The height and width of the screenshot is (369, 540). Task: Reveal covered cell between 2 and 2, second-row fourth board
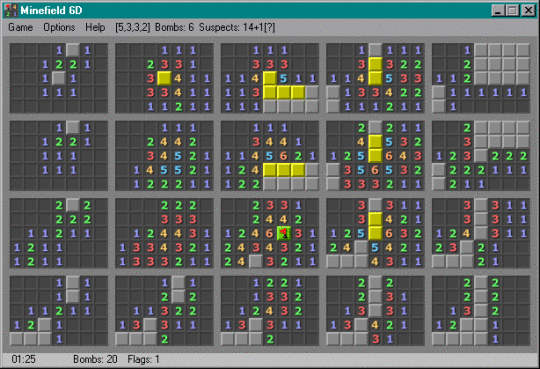point(375,128)
